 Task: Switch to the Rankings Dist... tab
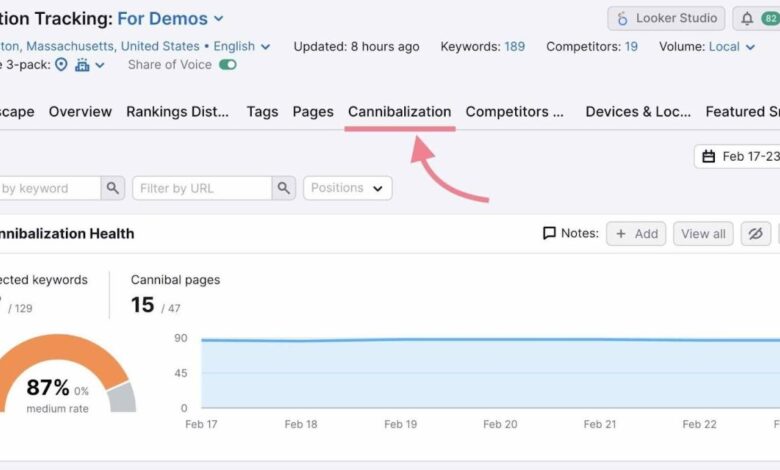pos(178,112)
